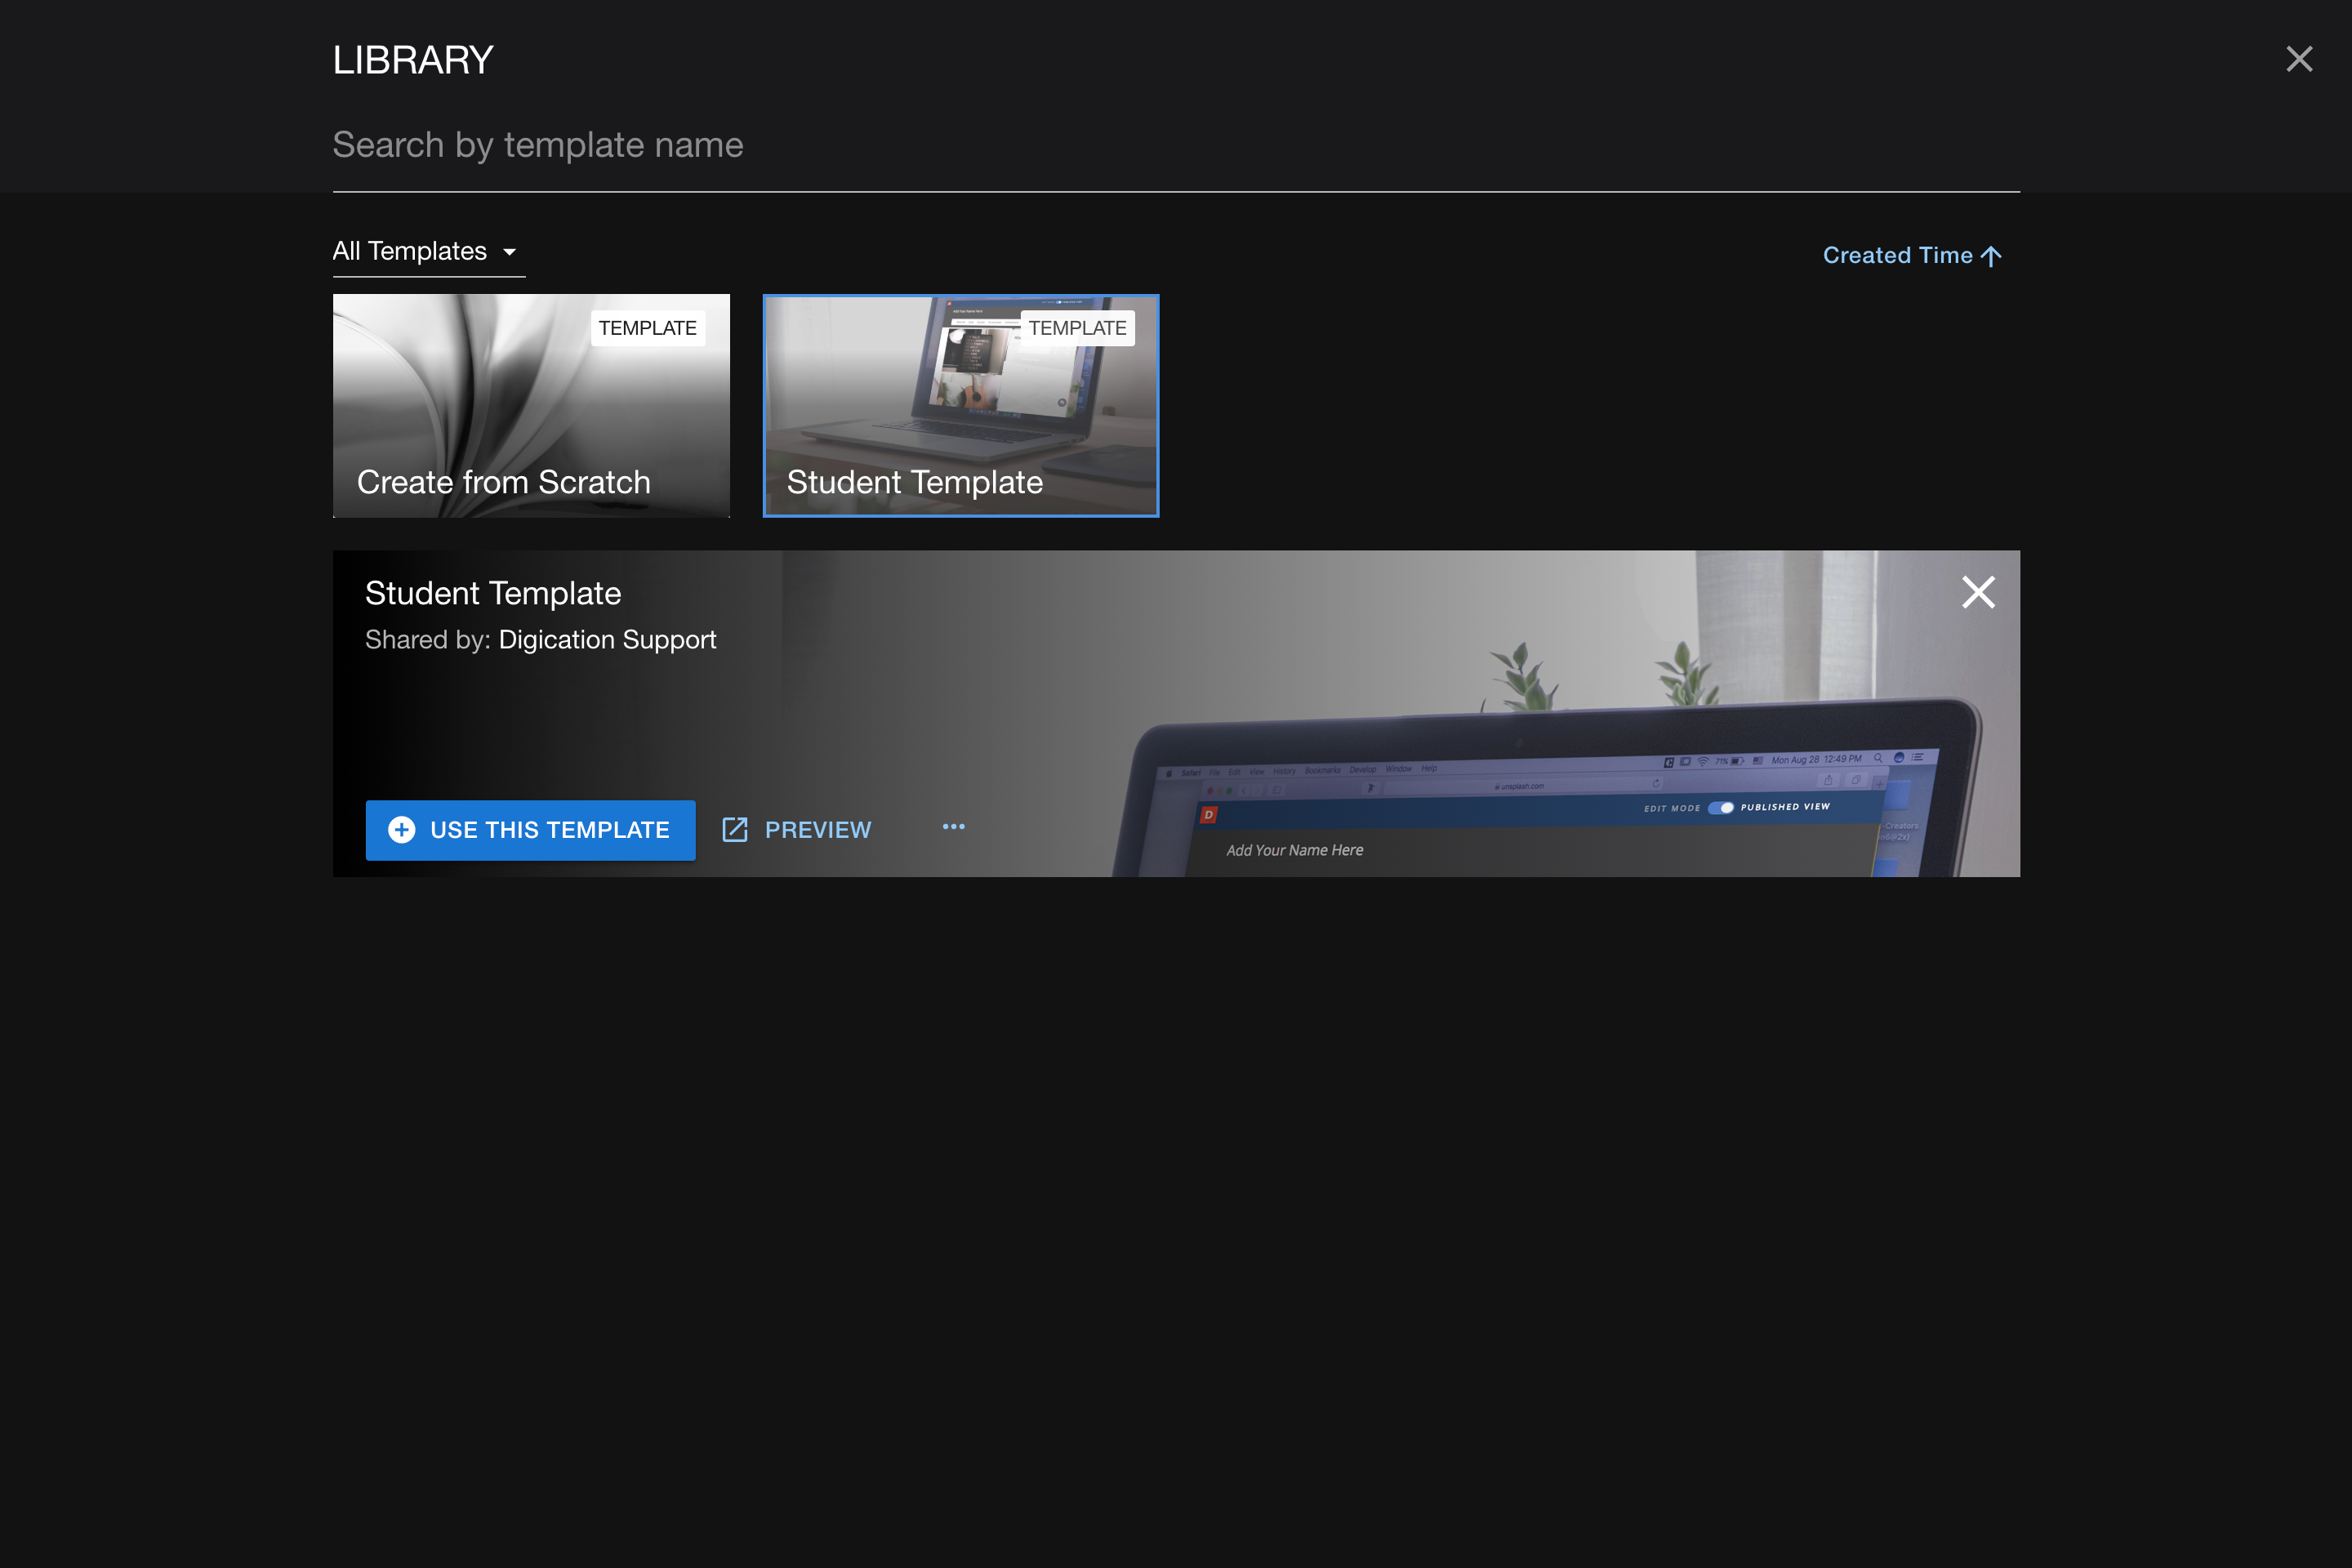Click the LIBRARY title
The width and height of the screenshot is (2352, 1568).
tap(413, 60)
